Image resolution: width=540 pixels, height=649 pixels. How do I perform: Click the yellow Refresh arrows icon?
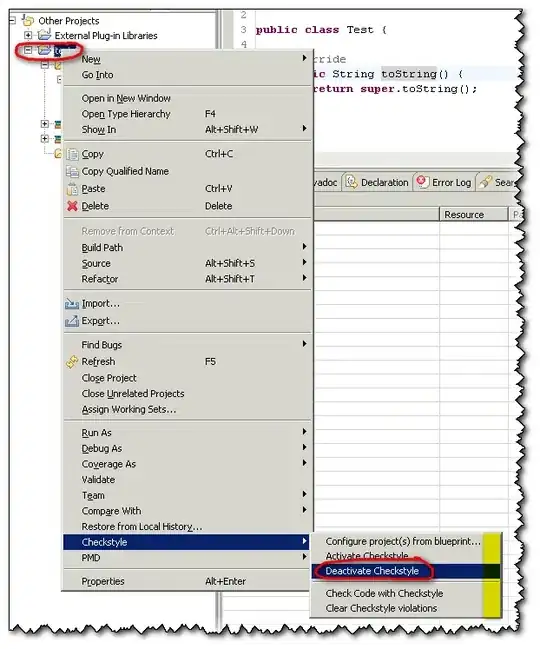pos(72,362)
